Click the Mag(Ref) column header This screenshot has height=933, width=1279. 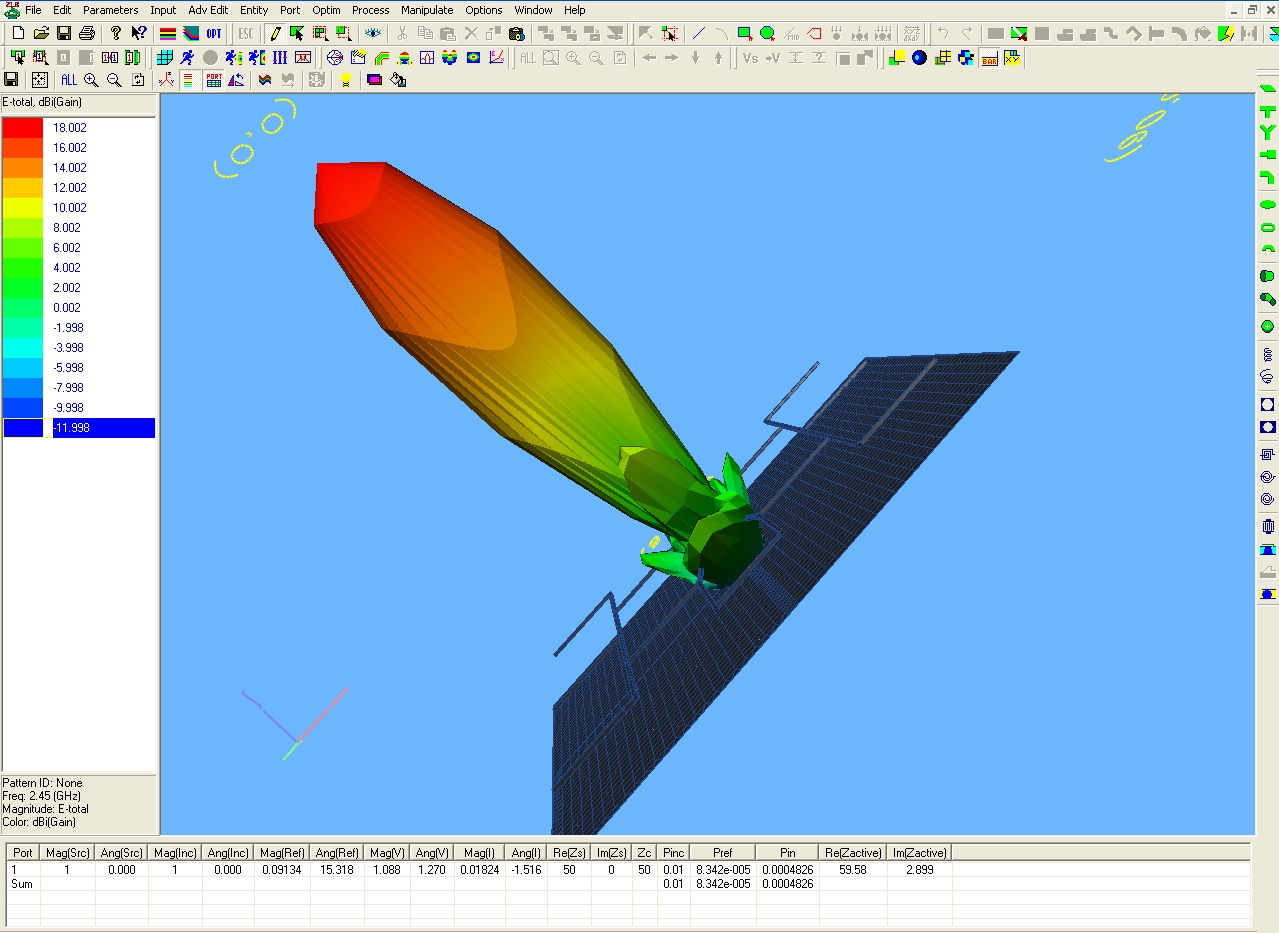tap(282, 853)
